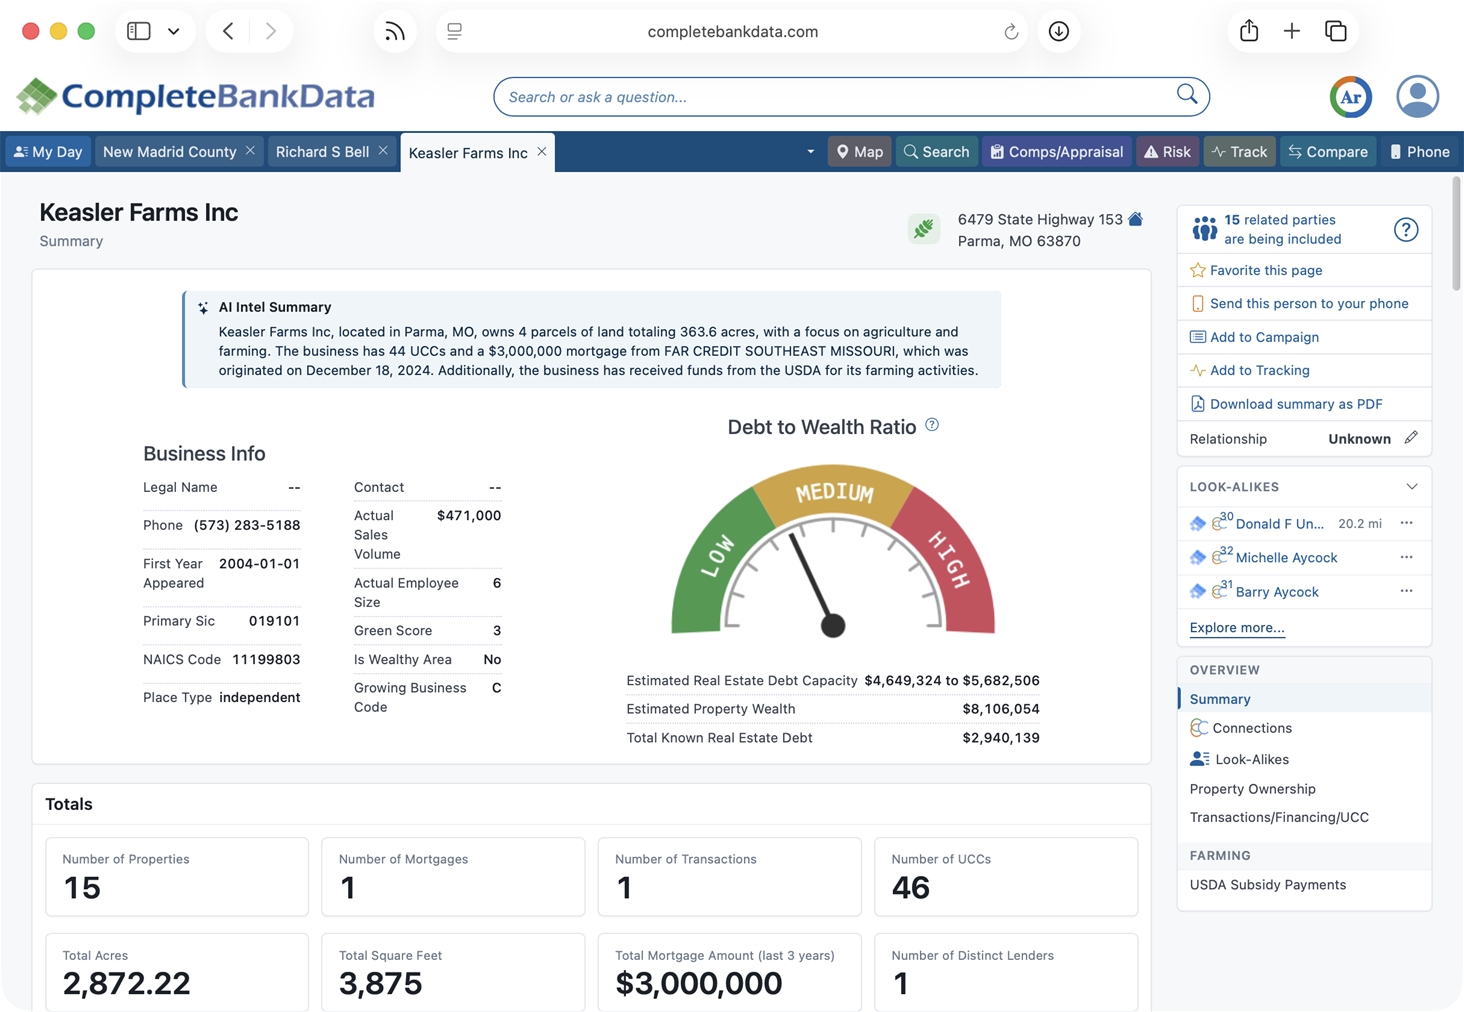This screenshot has width=1464, height=1012.
Task: Show Safari tab overview icon
Action: [1336, 31]
